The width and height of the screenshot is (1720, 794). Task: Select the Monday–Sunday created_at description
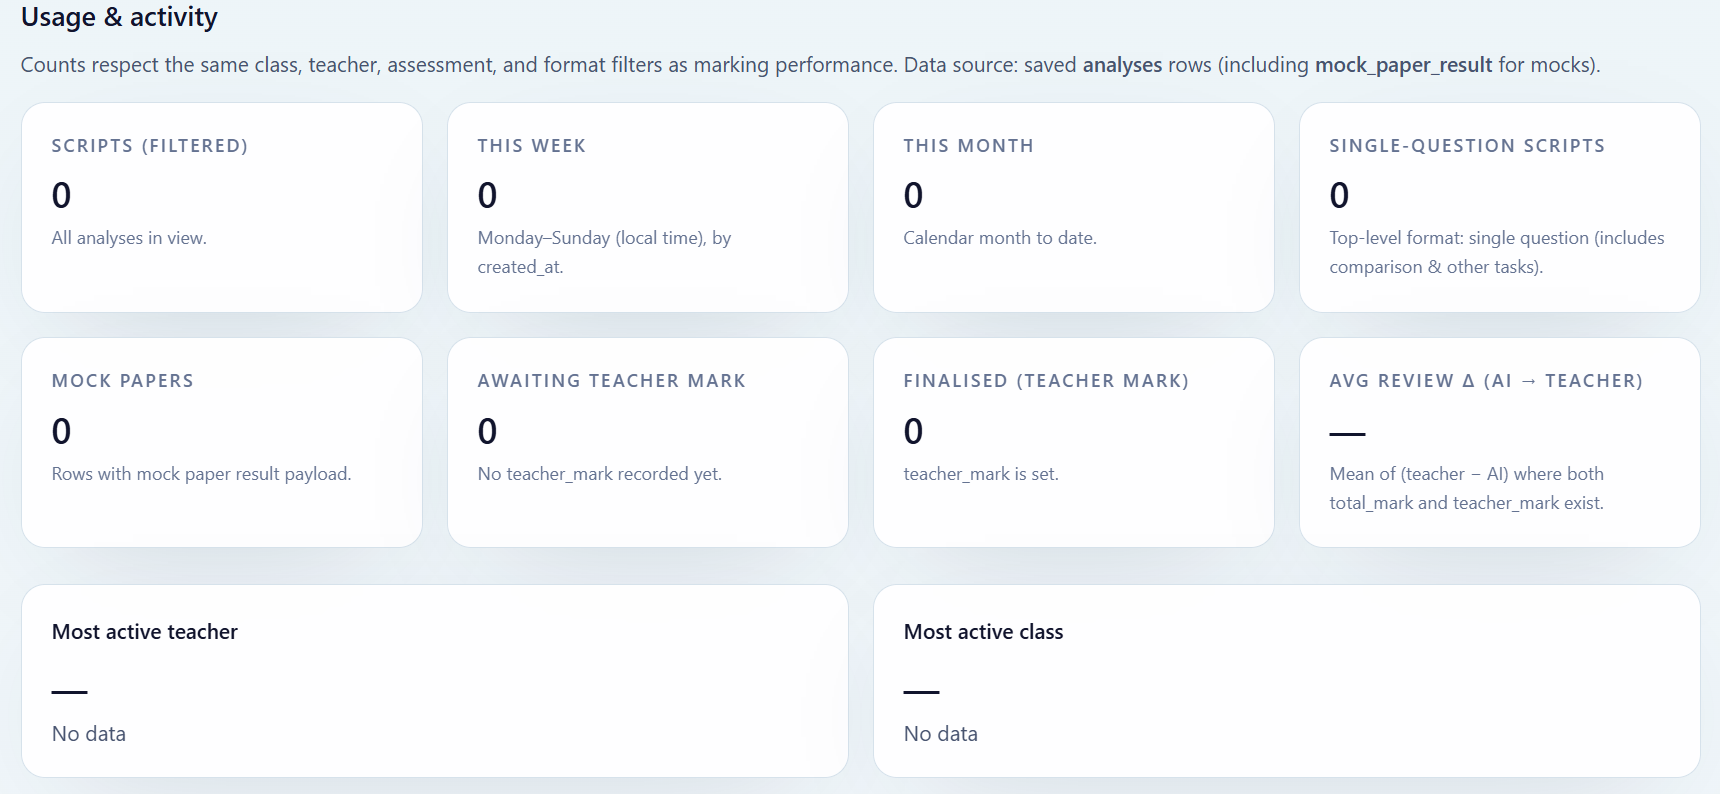(x=604, y=251)
